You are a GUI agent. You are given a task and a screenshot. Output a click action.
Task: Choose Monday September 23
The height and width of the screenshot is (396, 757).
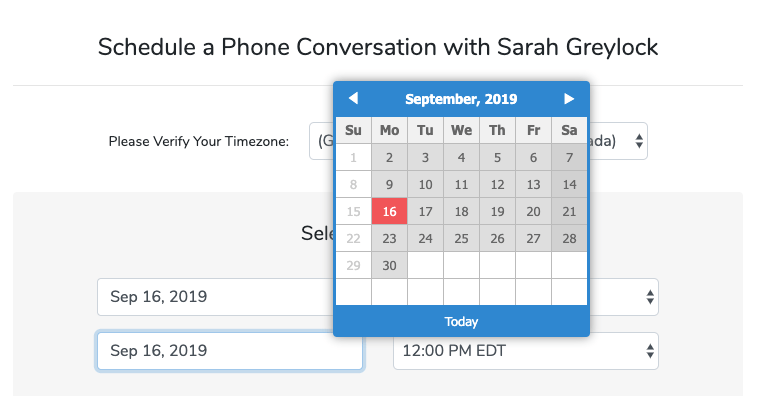pos(389,239)
